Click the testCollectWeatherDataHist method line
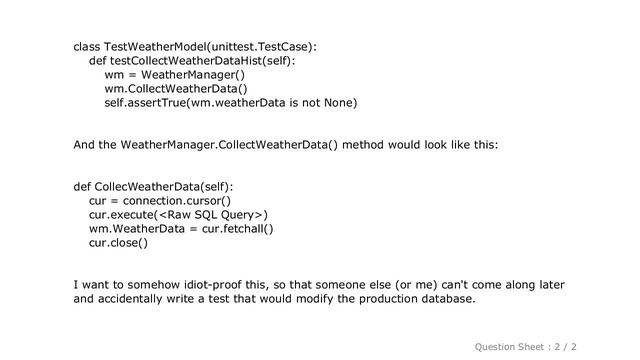 pos(192,61)
